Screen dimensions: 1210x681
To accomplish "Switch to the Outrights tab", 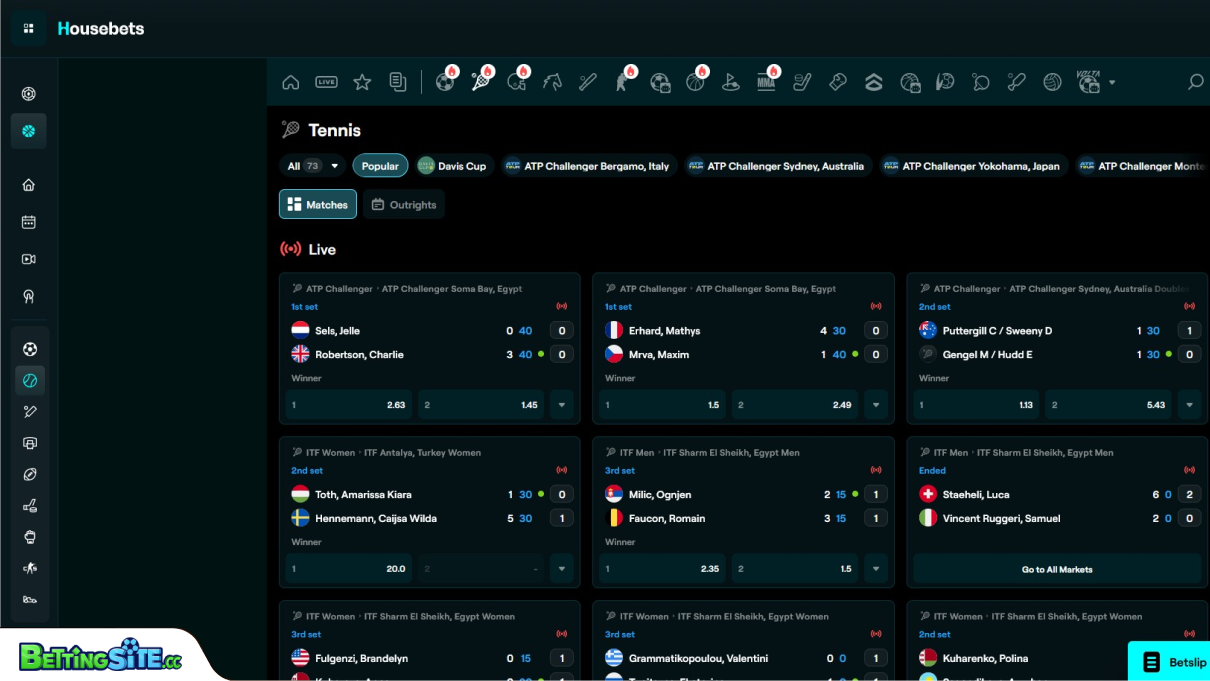I will (404, 204).
